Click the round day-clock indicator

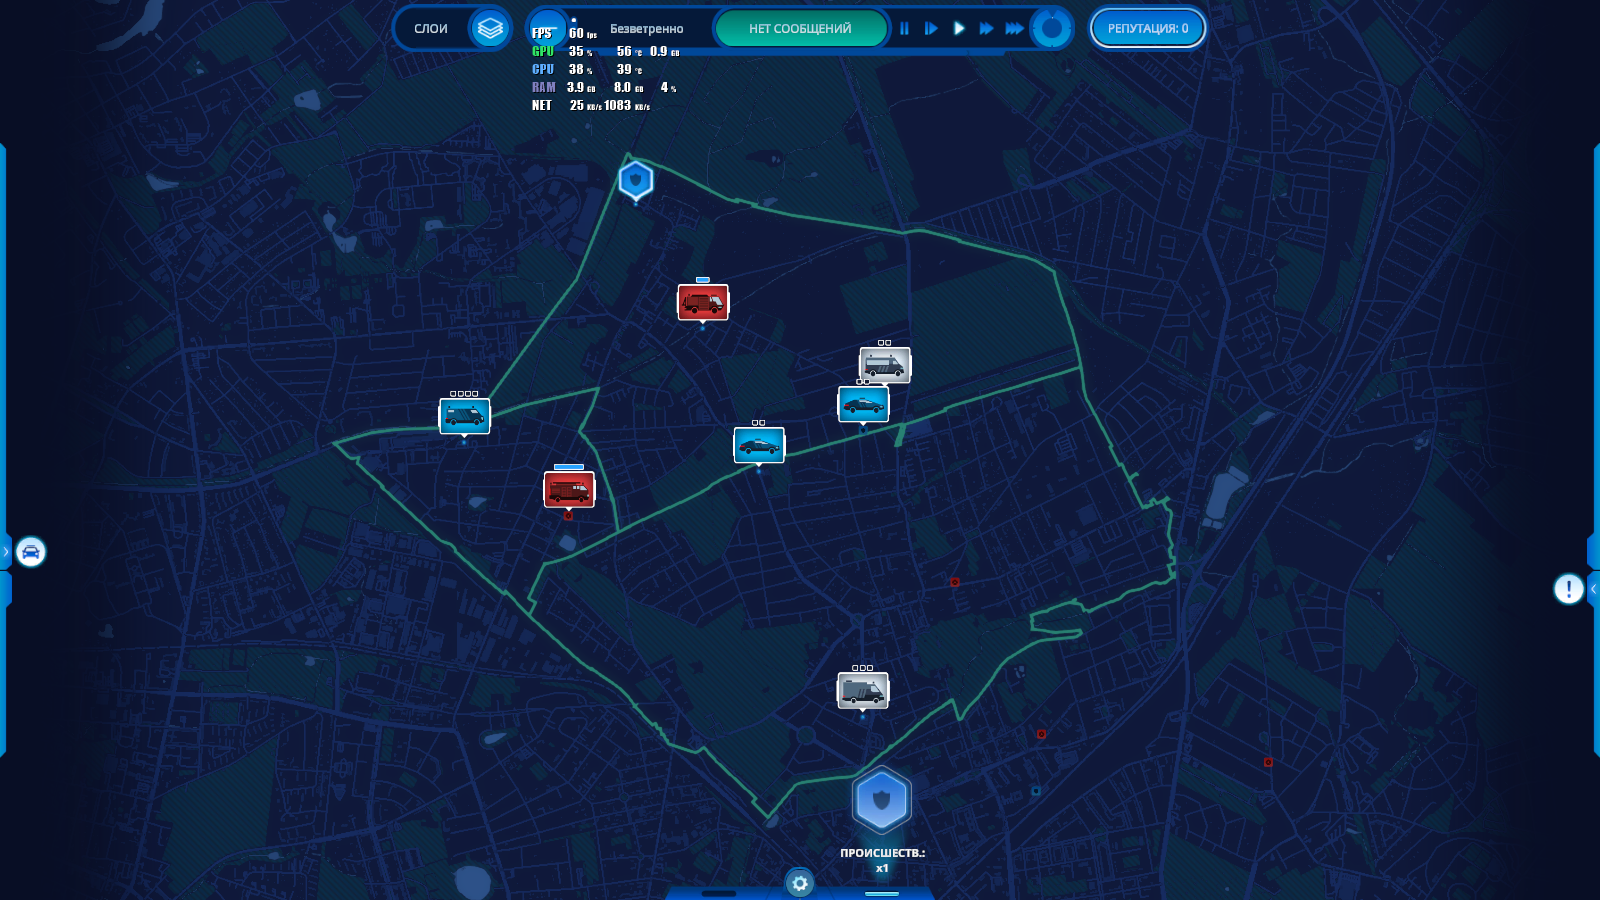1051,29
